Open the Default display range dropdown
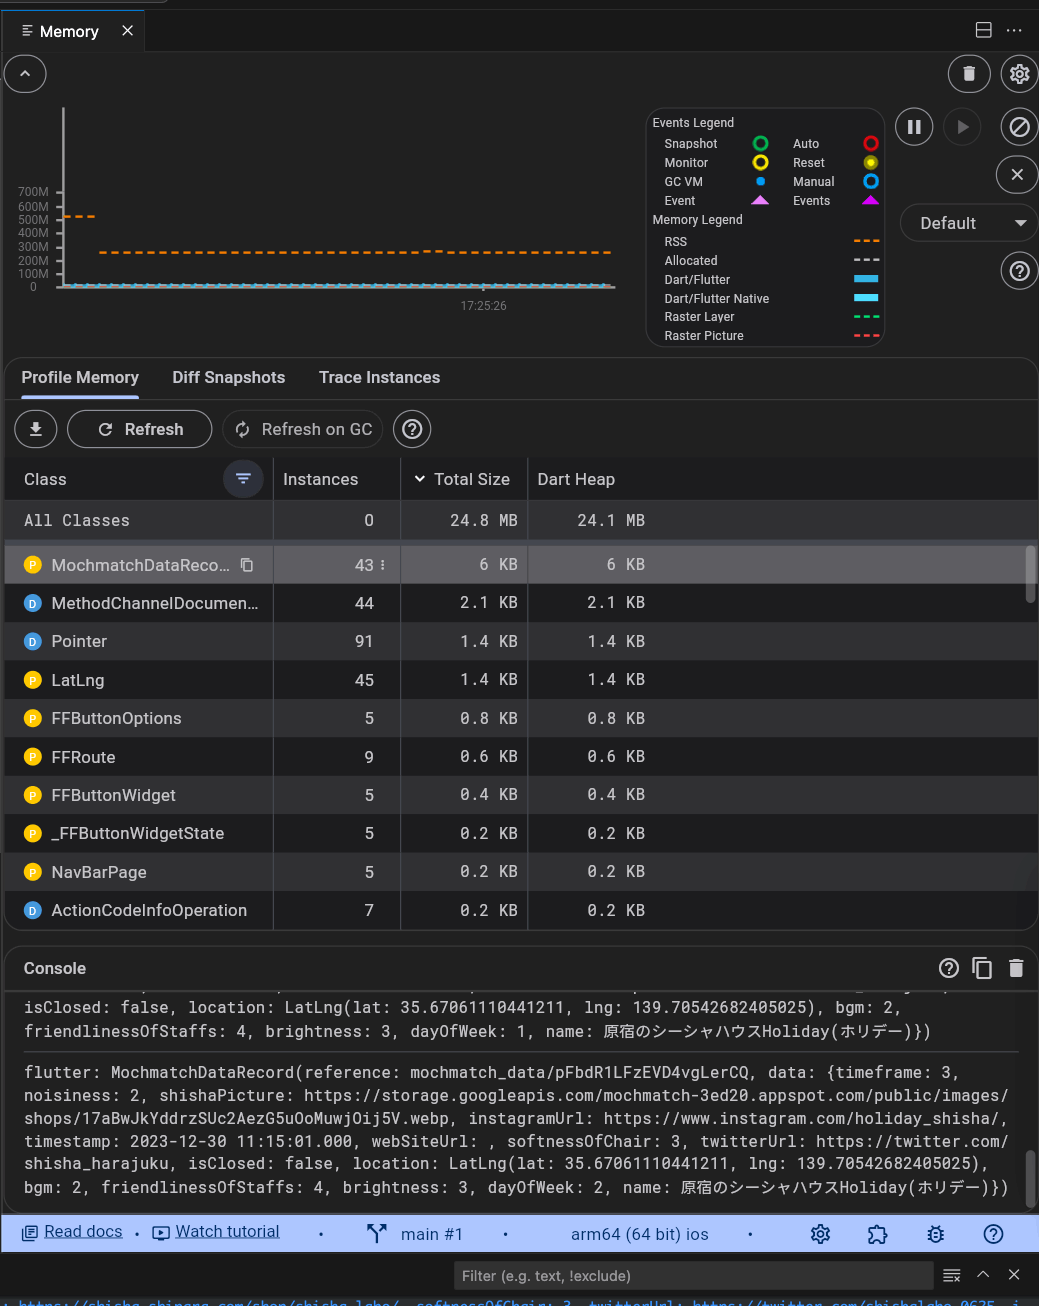Image resolution: width=1039 pixels, height=1306 pixels. click(x=968, y=223)
